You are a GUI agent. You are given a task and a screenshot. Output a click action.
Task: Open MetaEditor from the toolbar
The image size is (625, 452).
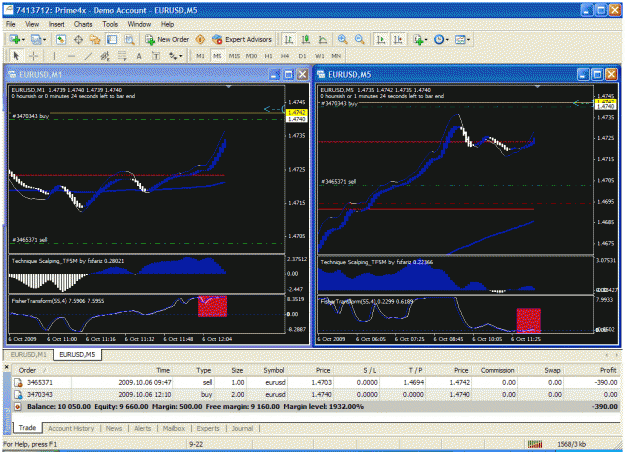tap(200, 39)
